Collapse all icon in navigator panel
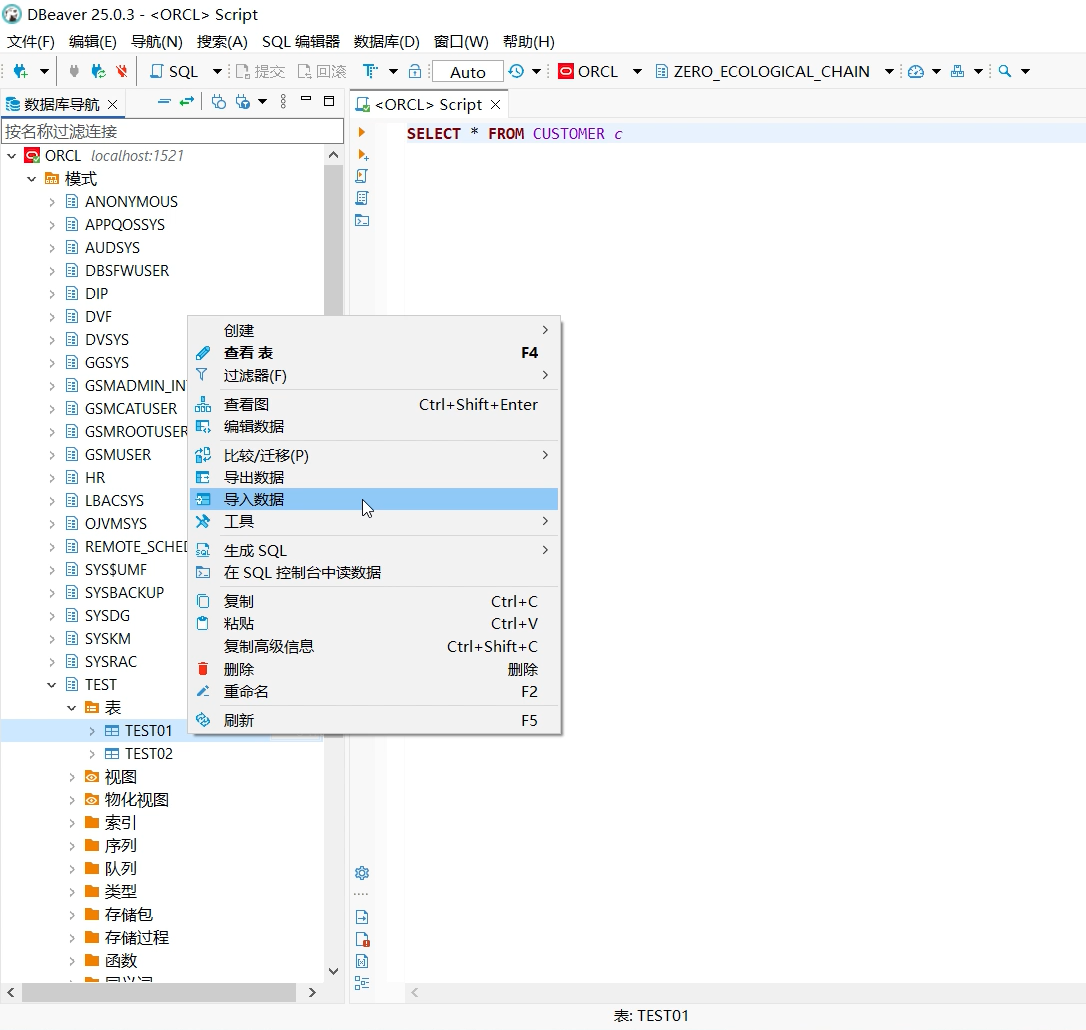Viewport: 1086px width, 1030px height. 164,102
